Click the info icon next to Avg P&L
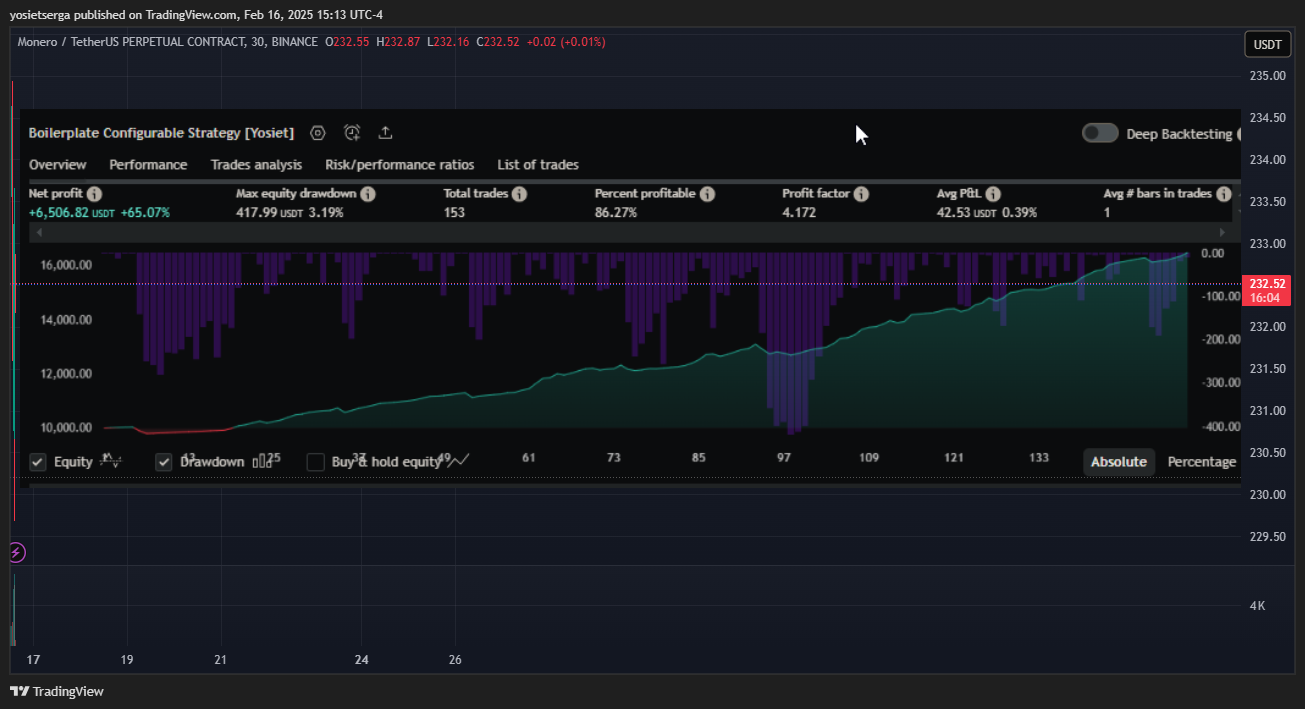 [993, 194]
